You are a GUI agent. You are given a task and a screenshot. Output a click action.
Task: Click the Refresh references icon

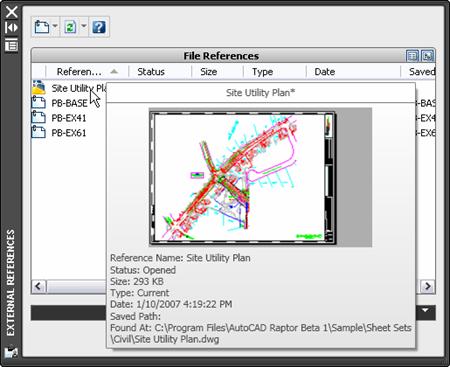70,27
